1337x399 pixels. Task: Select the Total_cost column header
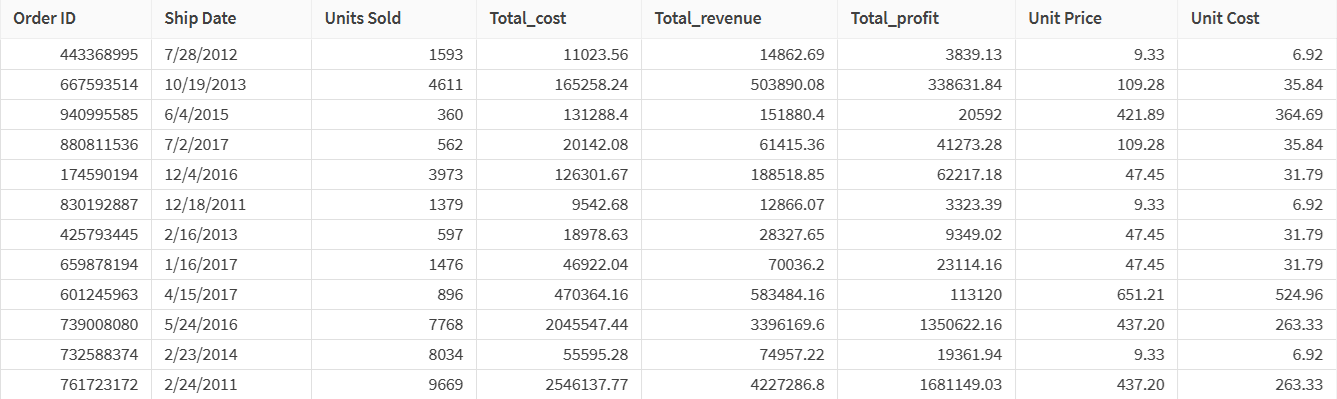tap(559, 19)
